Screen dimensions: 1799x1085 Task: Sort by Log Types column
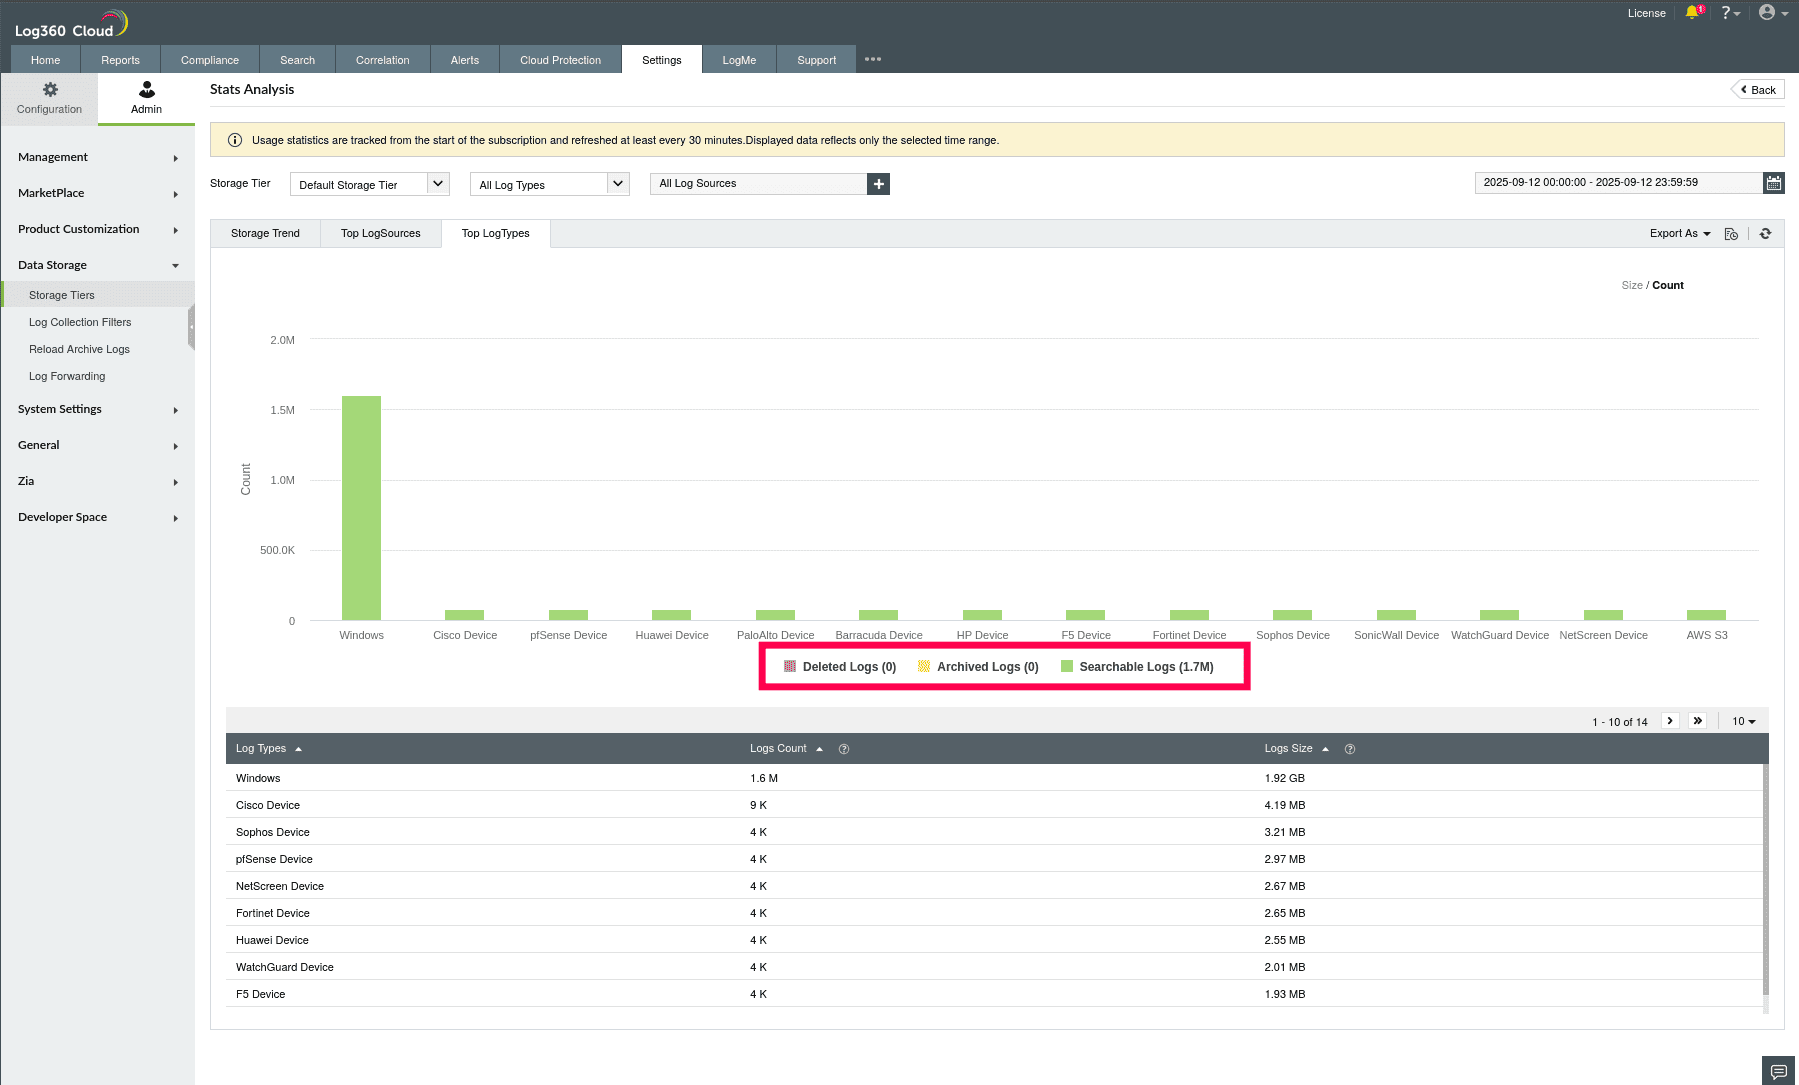(268, 749)
